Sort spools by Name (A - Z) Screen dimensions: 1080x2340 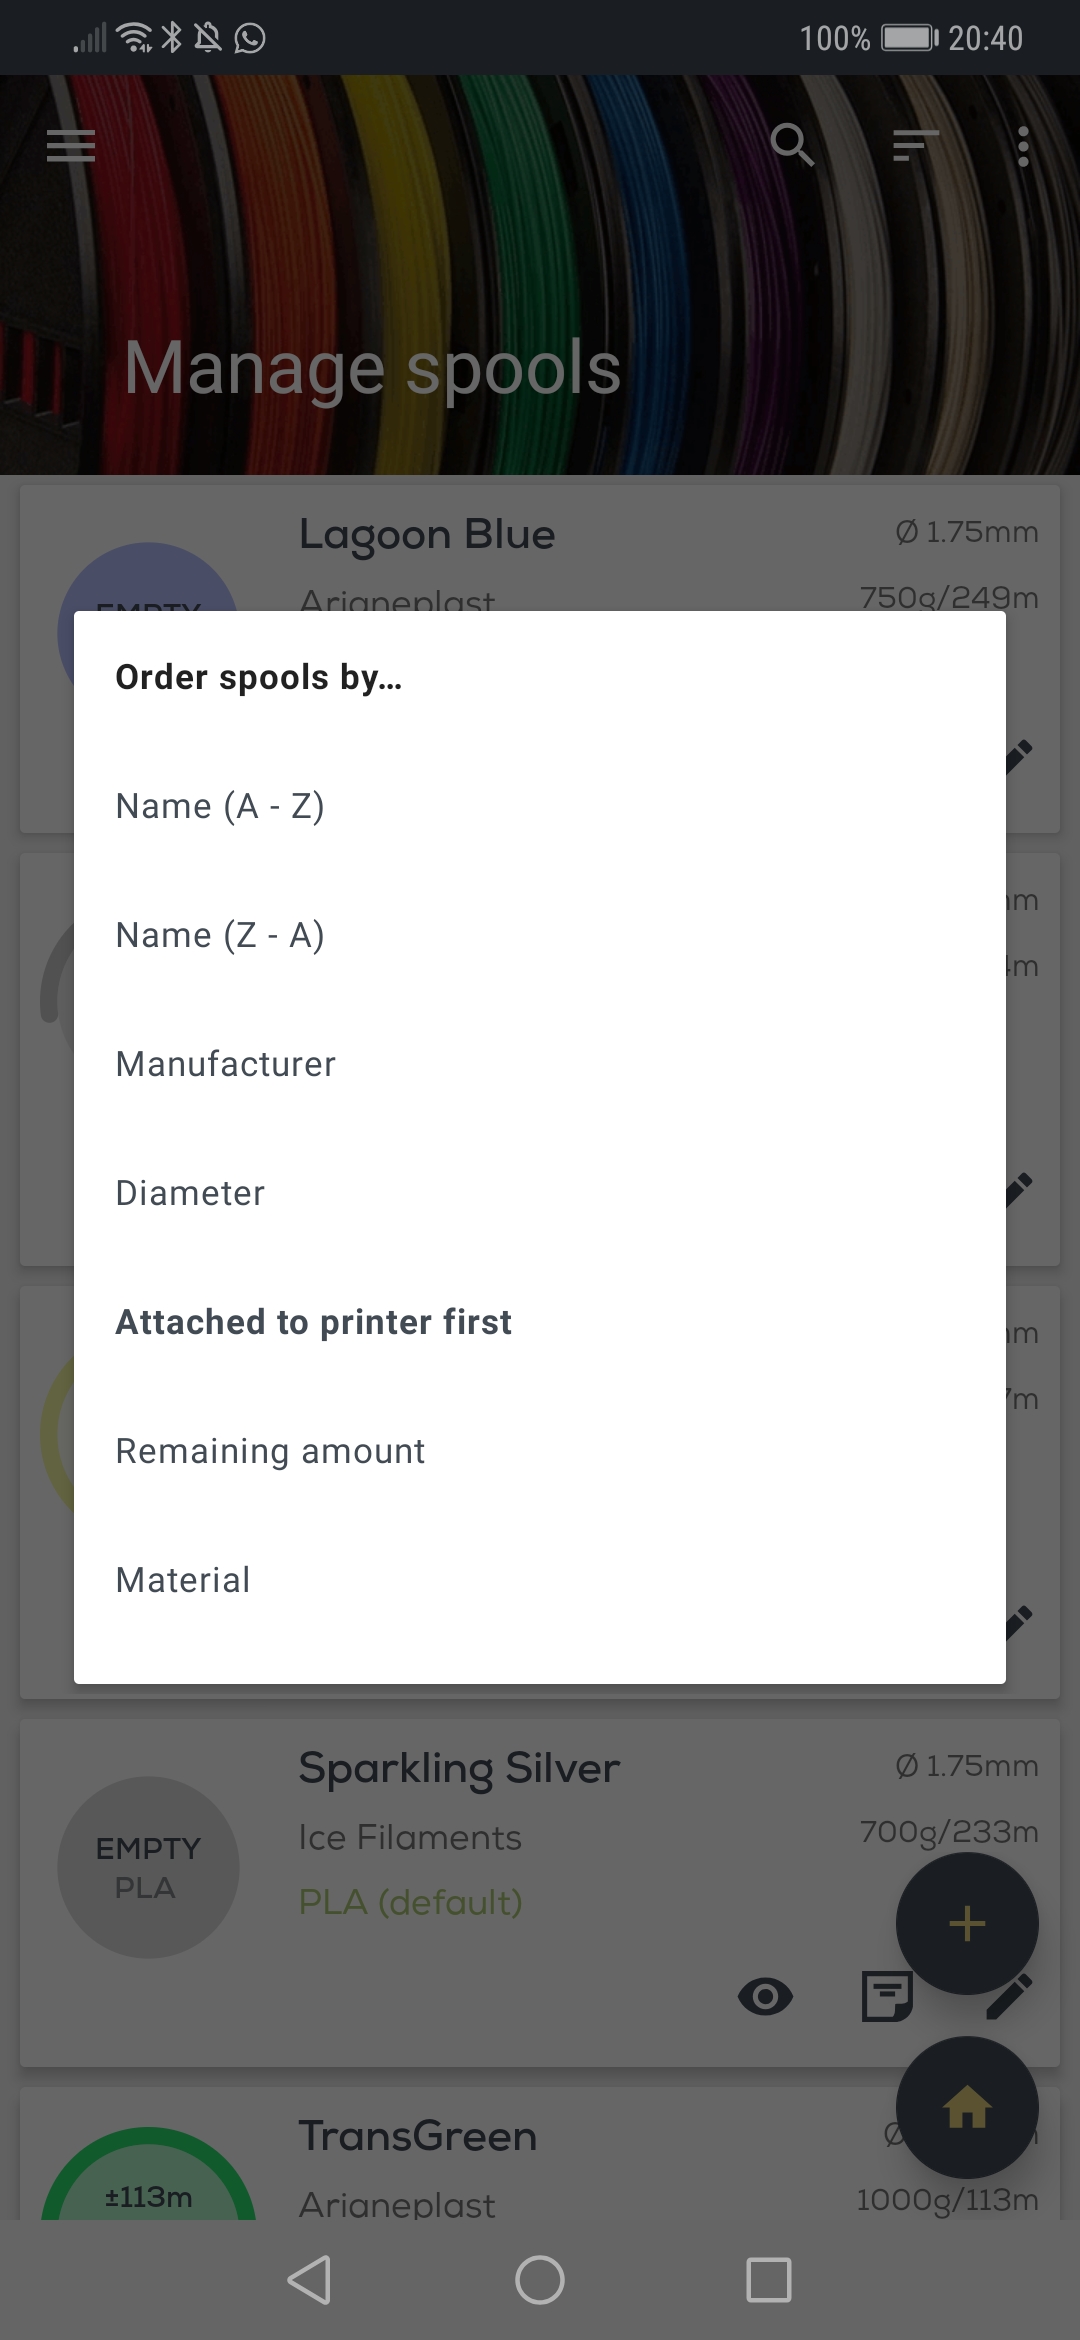pyautogui.click(x=220, y=806)
